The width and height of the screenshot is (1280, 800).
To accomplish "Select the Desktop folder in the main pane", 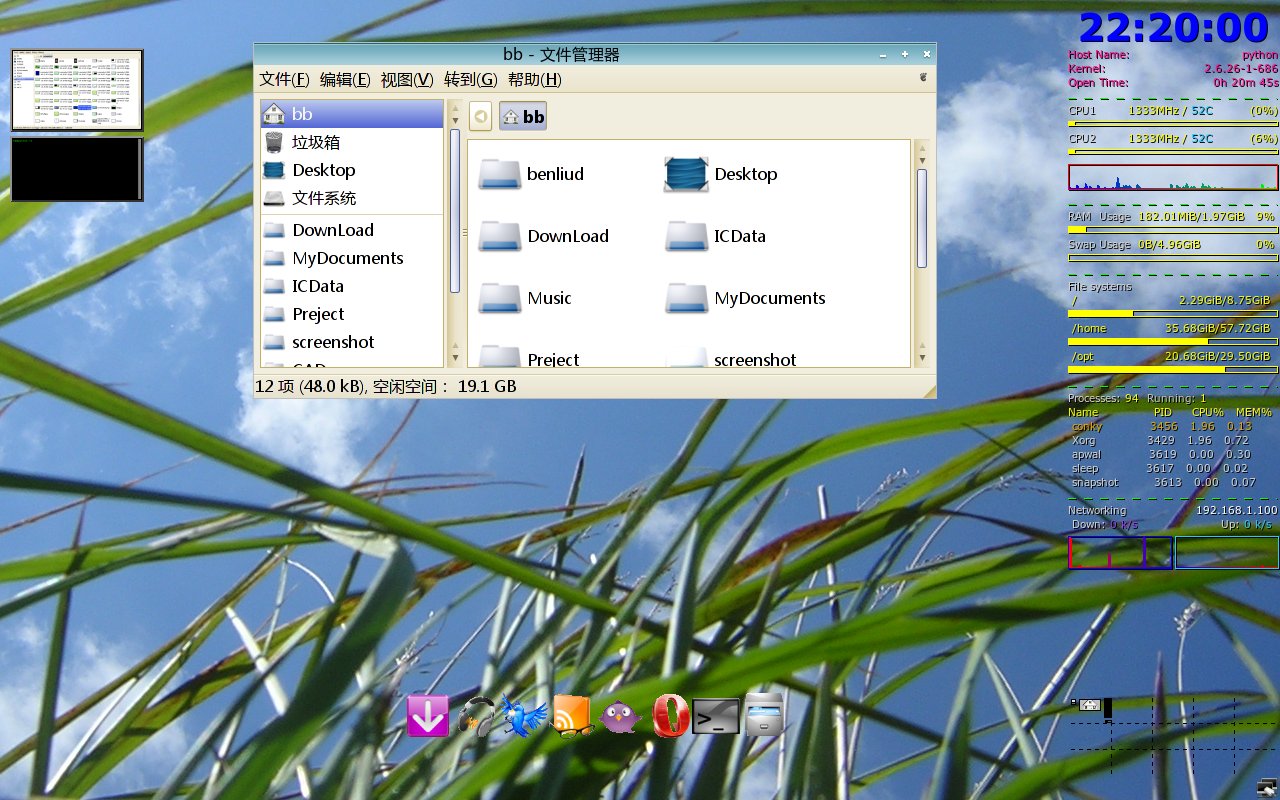I will click(720, 174).
